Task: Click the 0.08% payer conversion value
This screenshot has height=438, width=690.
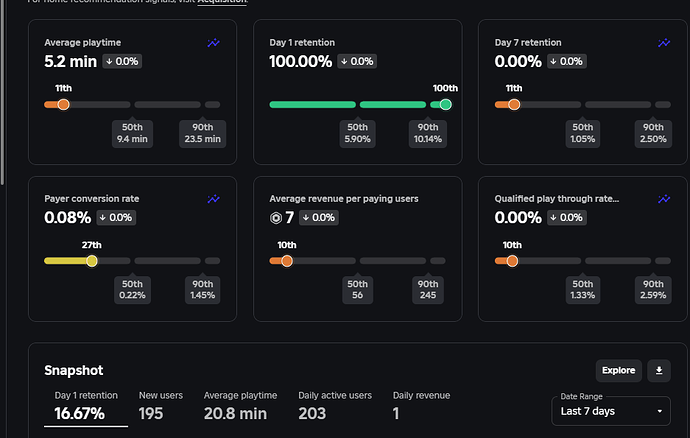Action: tap(67, 217)
